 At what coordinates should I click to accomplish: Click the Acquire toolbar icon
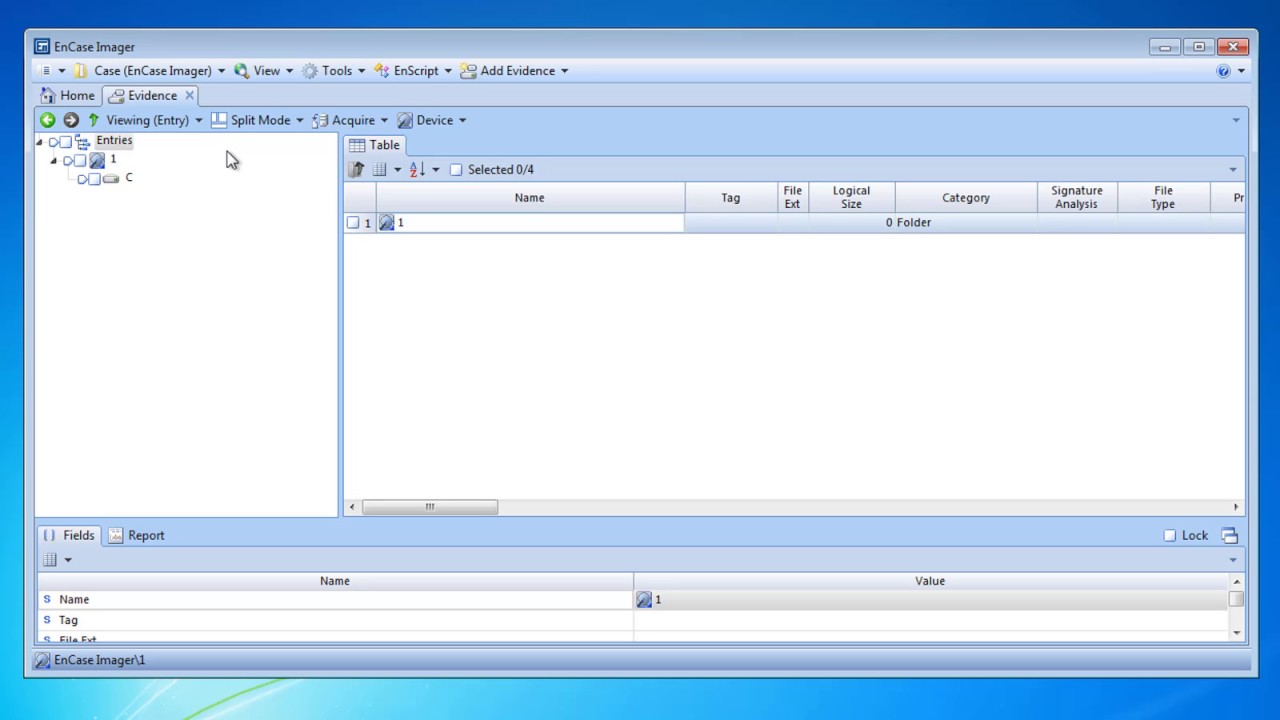pos(320,120)
